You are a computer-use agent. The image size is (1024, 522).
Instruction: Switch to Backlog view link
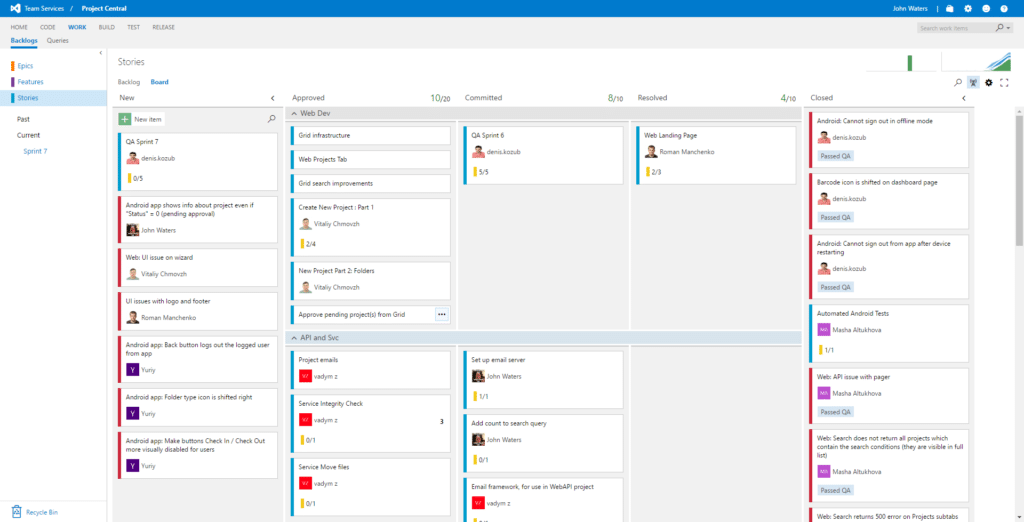[129, 82]
